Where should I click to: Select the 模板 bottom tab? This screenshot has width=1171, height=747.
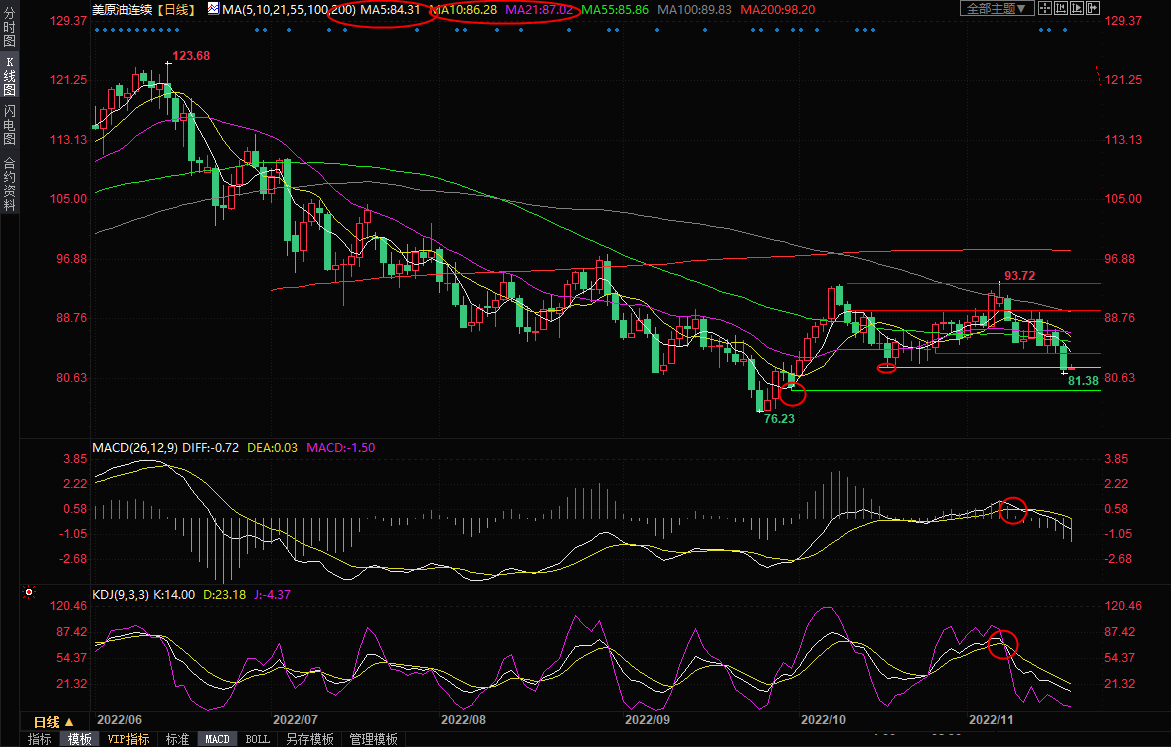80,739
